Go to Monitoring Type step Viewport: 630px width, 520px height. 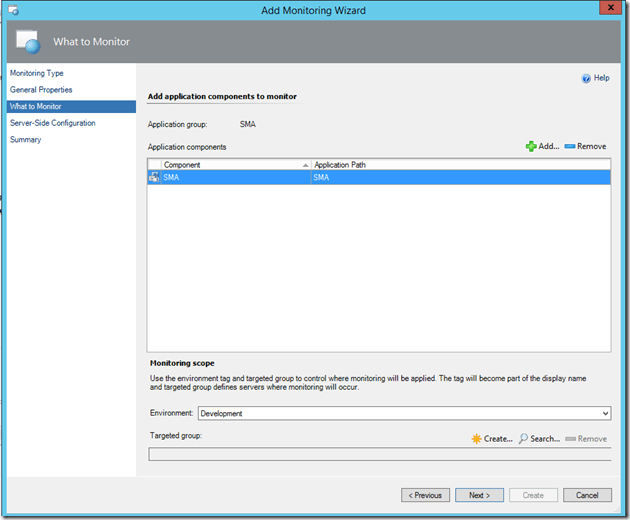(x=37, y=73)
